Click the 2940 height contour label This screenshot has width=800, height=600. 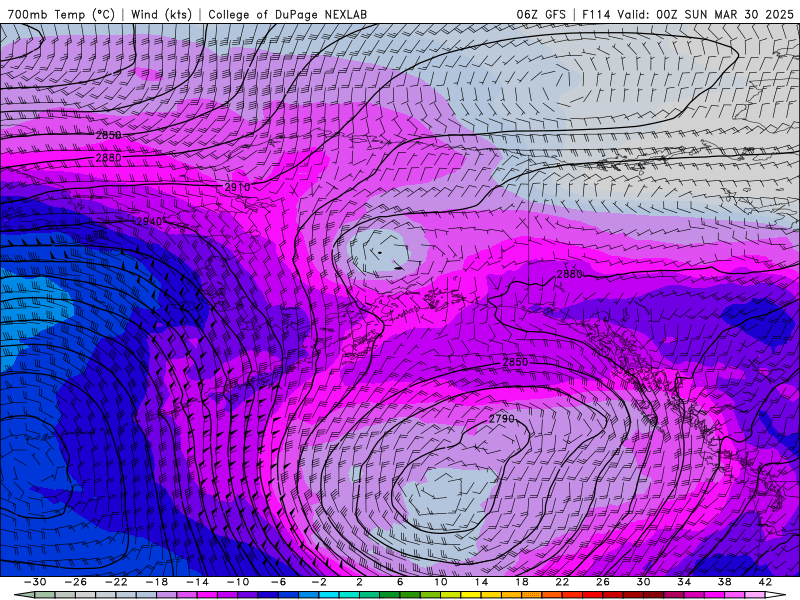149,221
